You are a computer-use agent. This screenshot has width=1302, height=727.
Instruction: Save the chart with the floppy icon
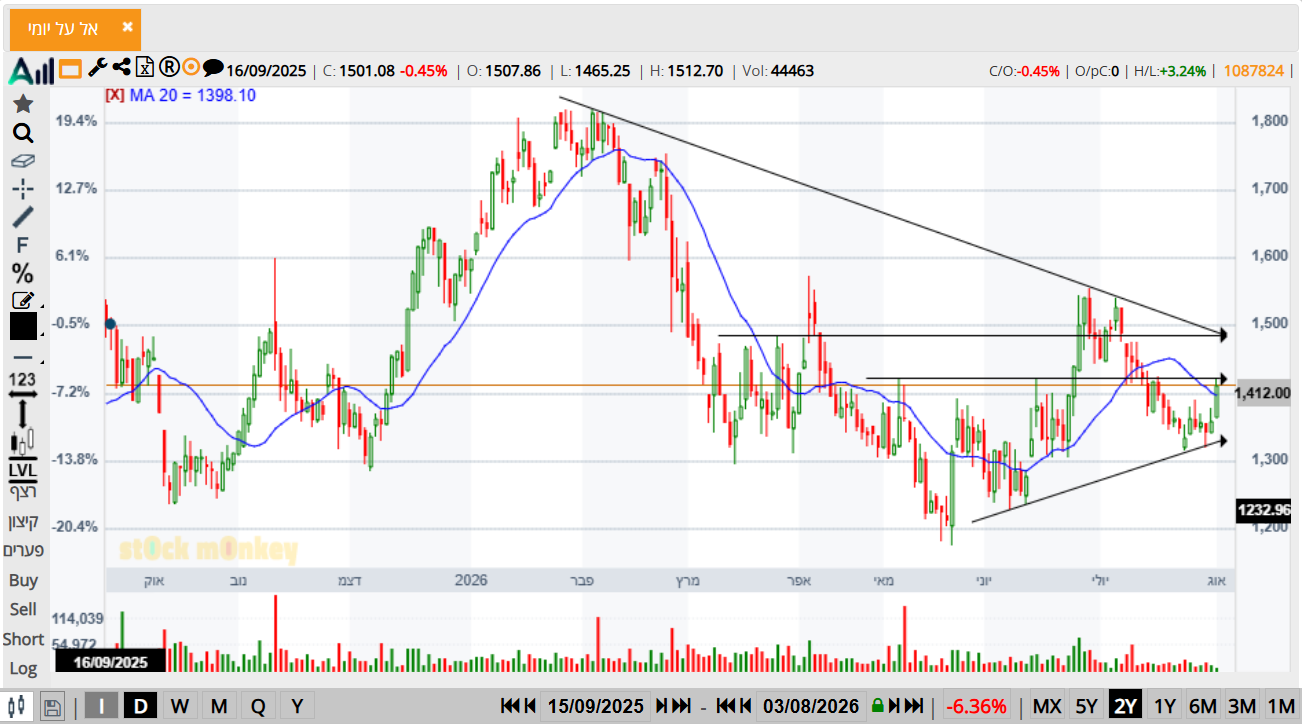53,706
